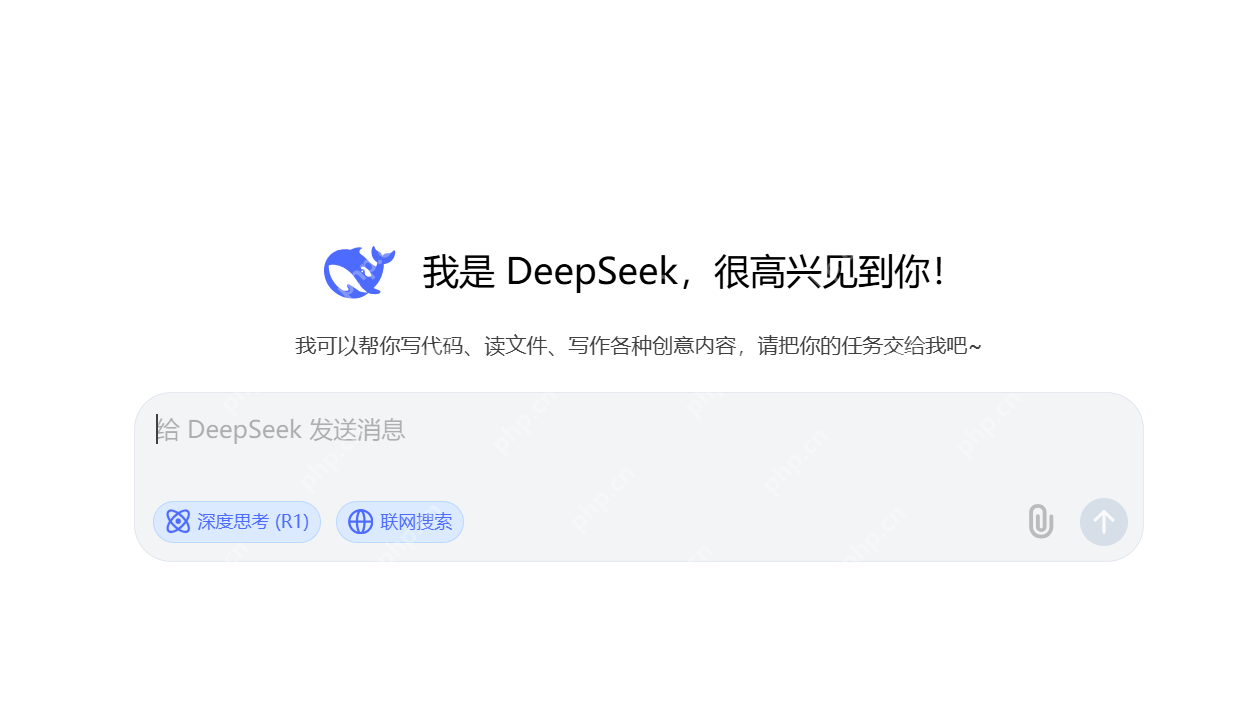This screenshot has height=705, width=1234.
Task: Send message with the up-arrow button
Action: pyautogui.click(x=1104, y=522)
